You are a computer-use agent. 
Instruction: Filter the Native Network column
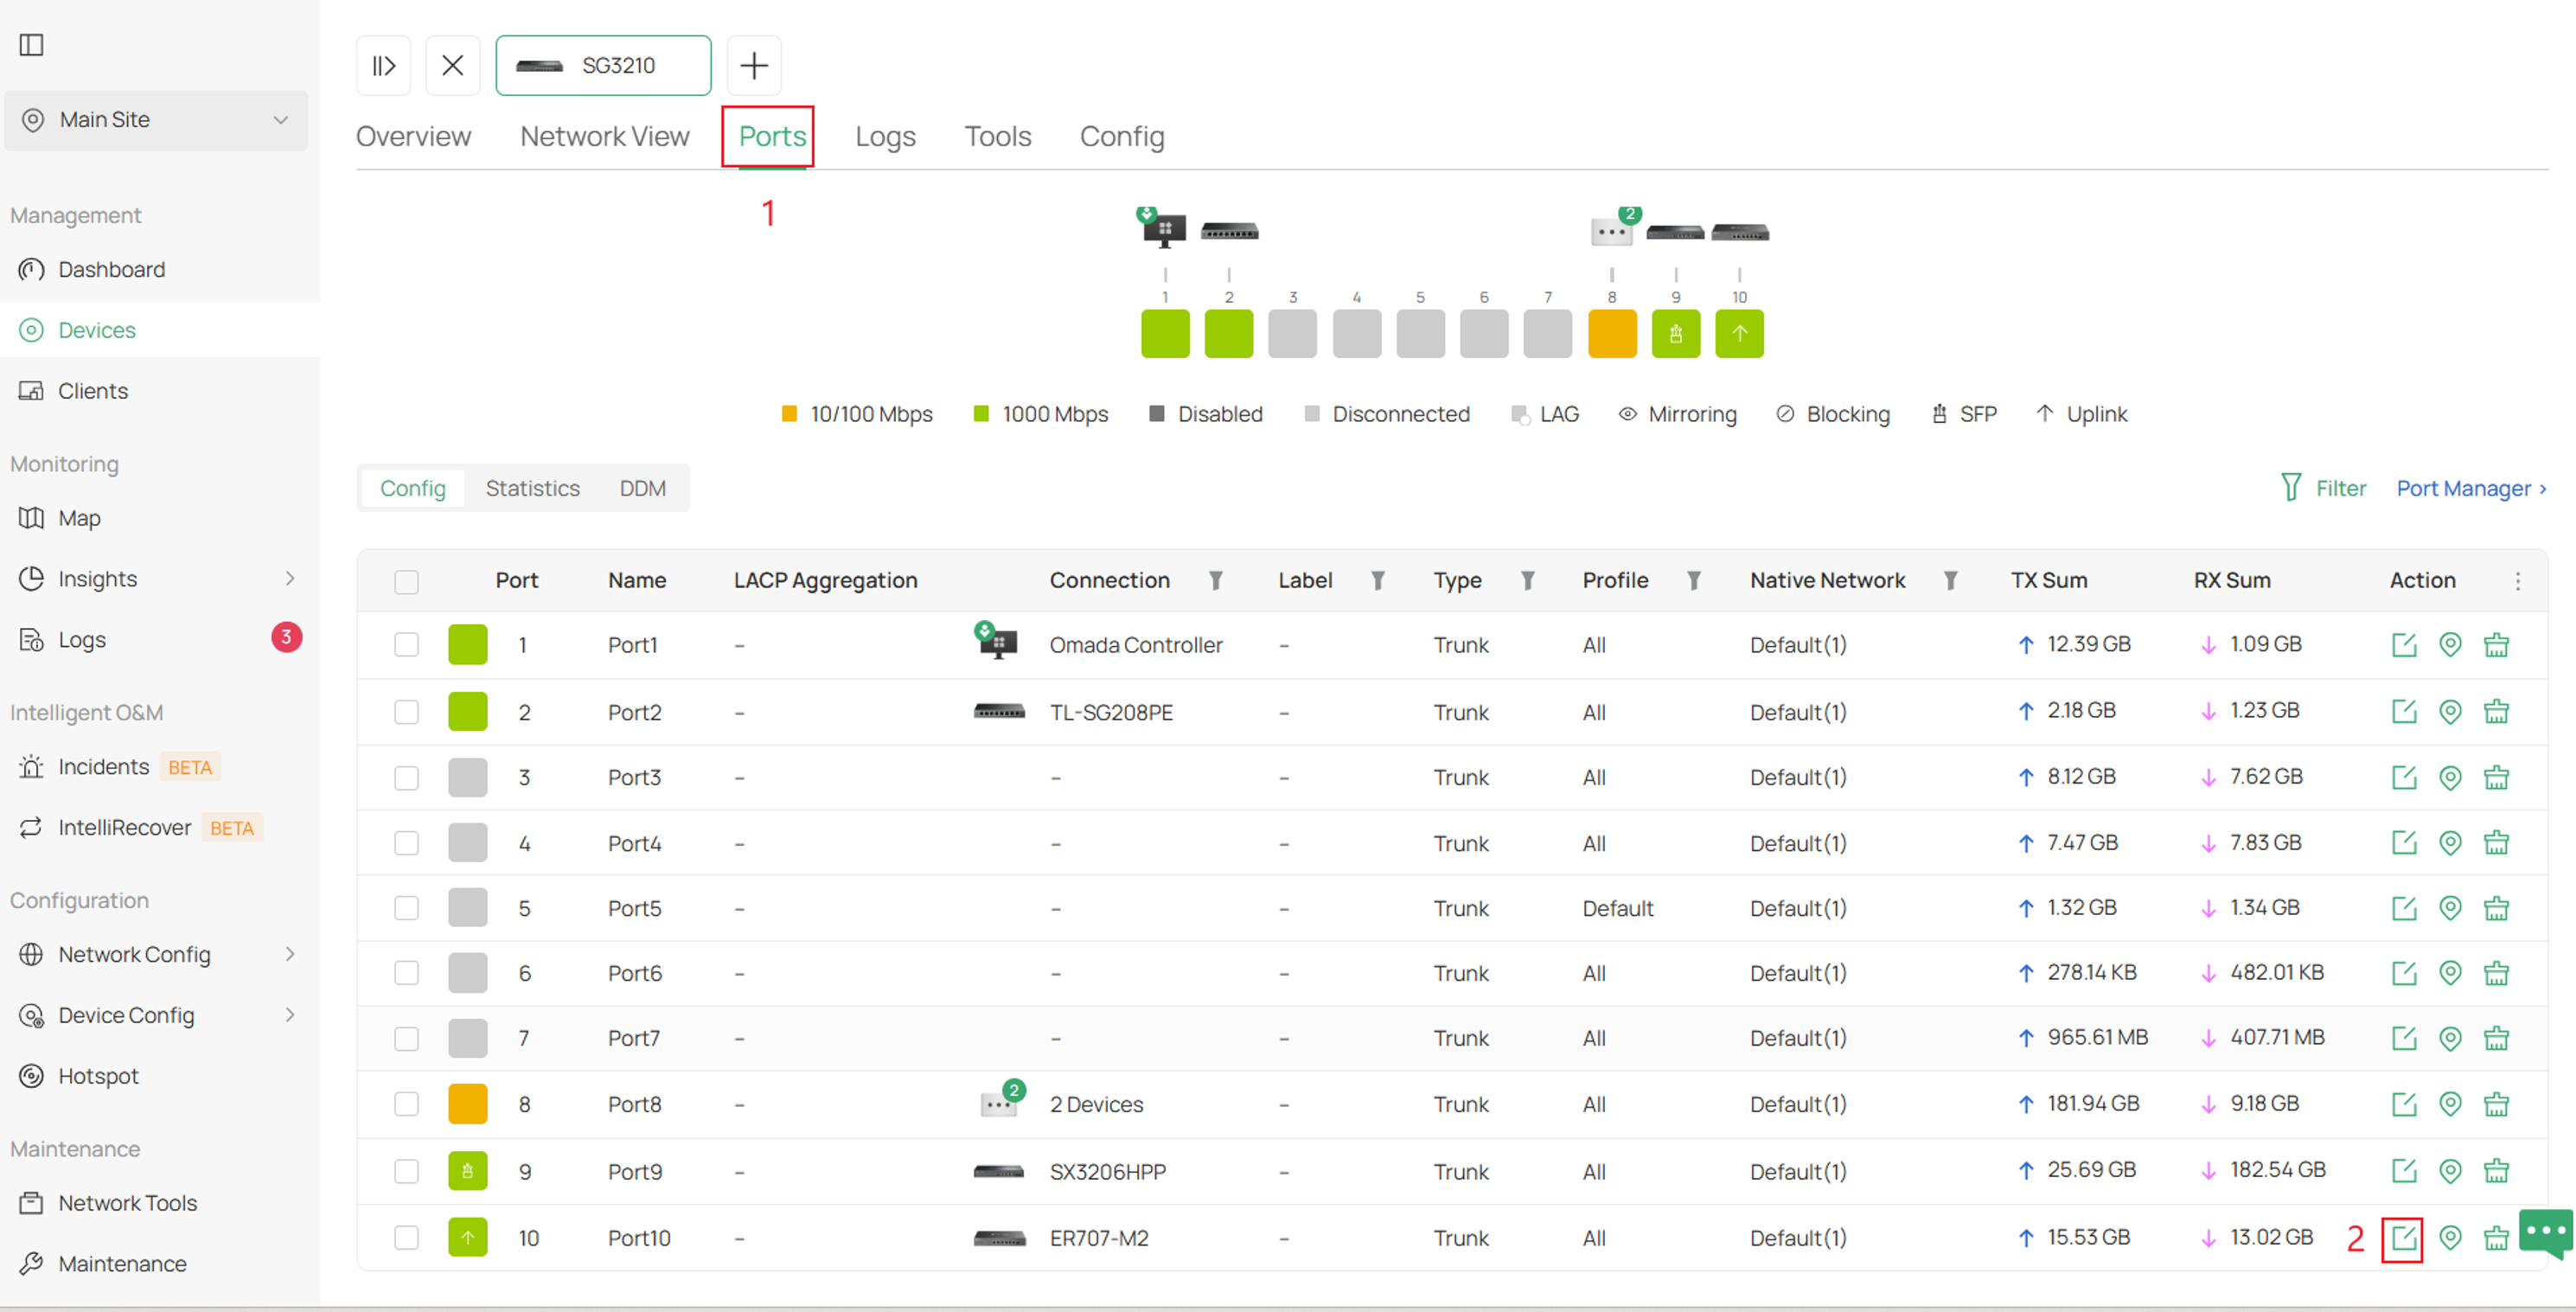point(1950,581)
